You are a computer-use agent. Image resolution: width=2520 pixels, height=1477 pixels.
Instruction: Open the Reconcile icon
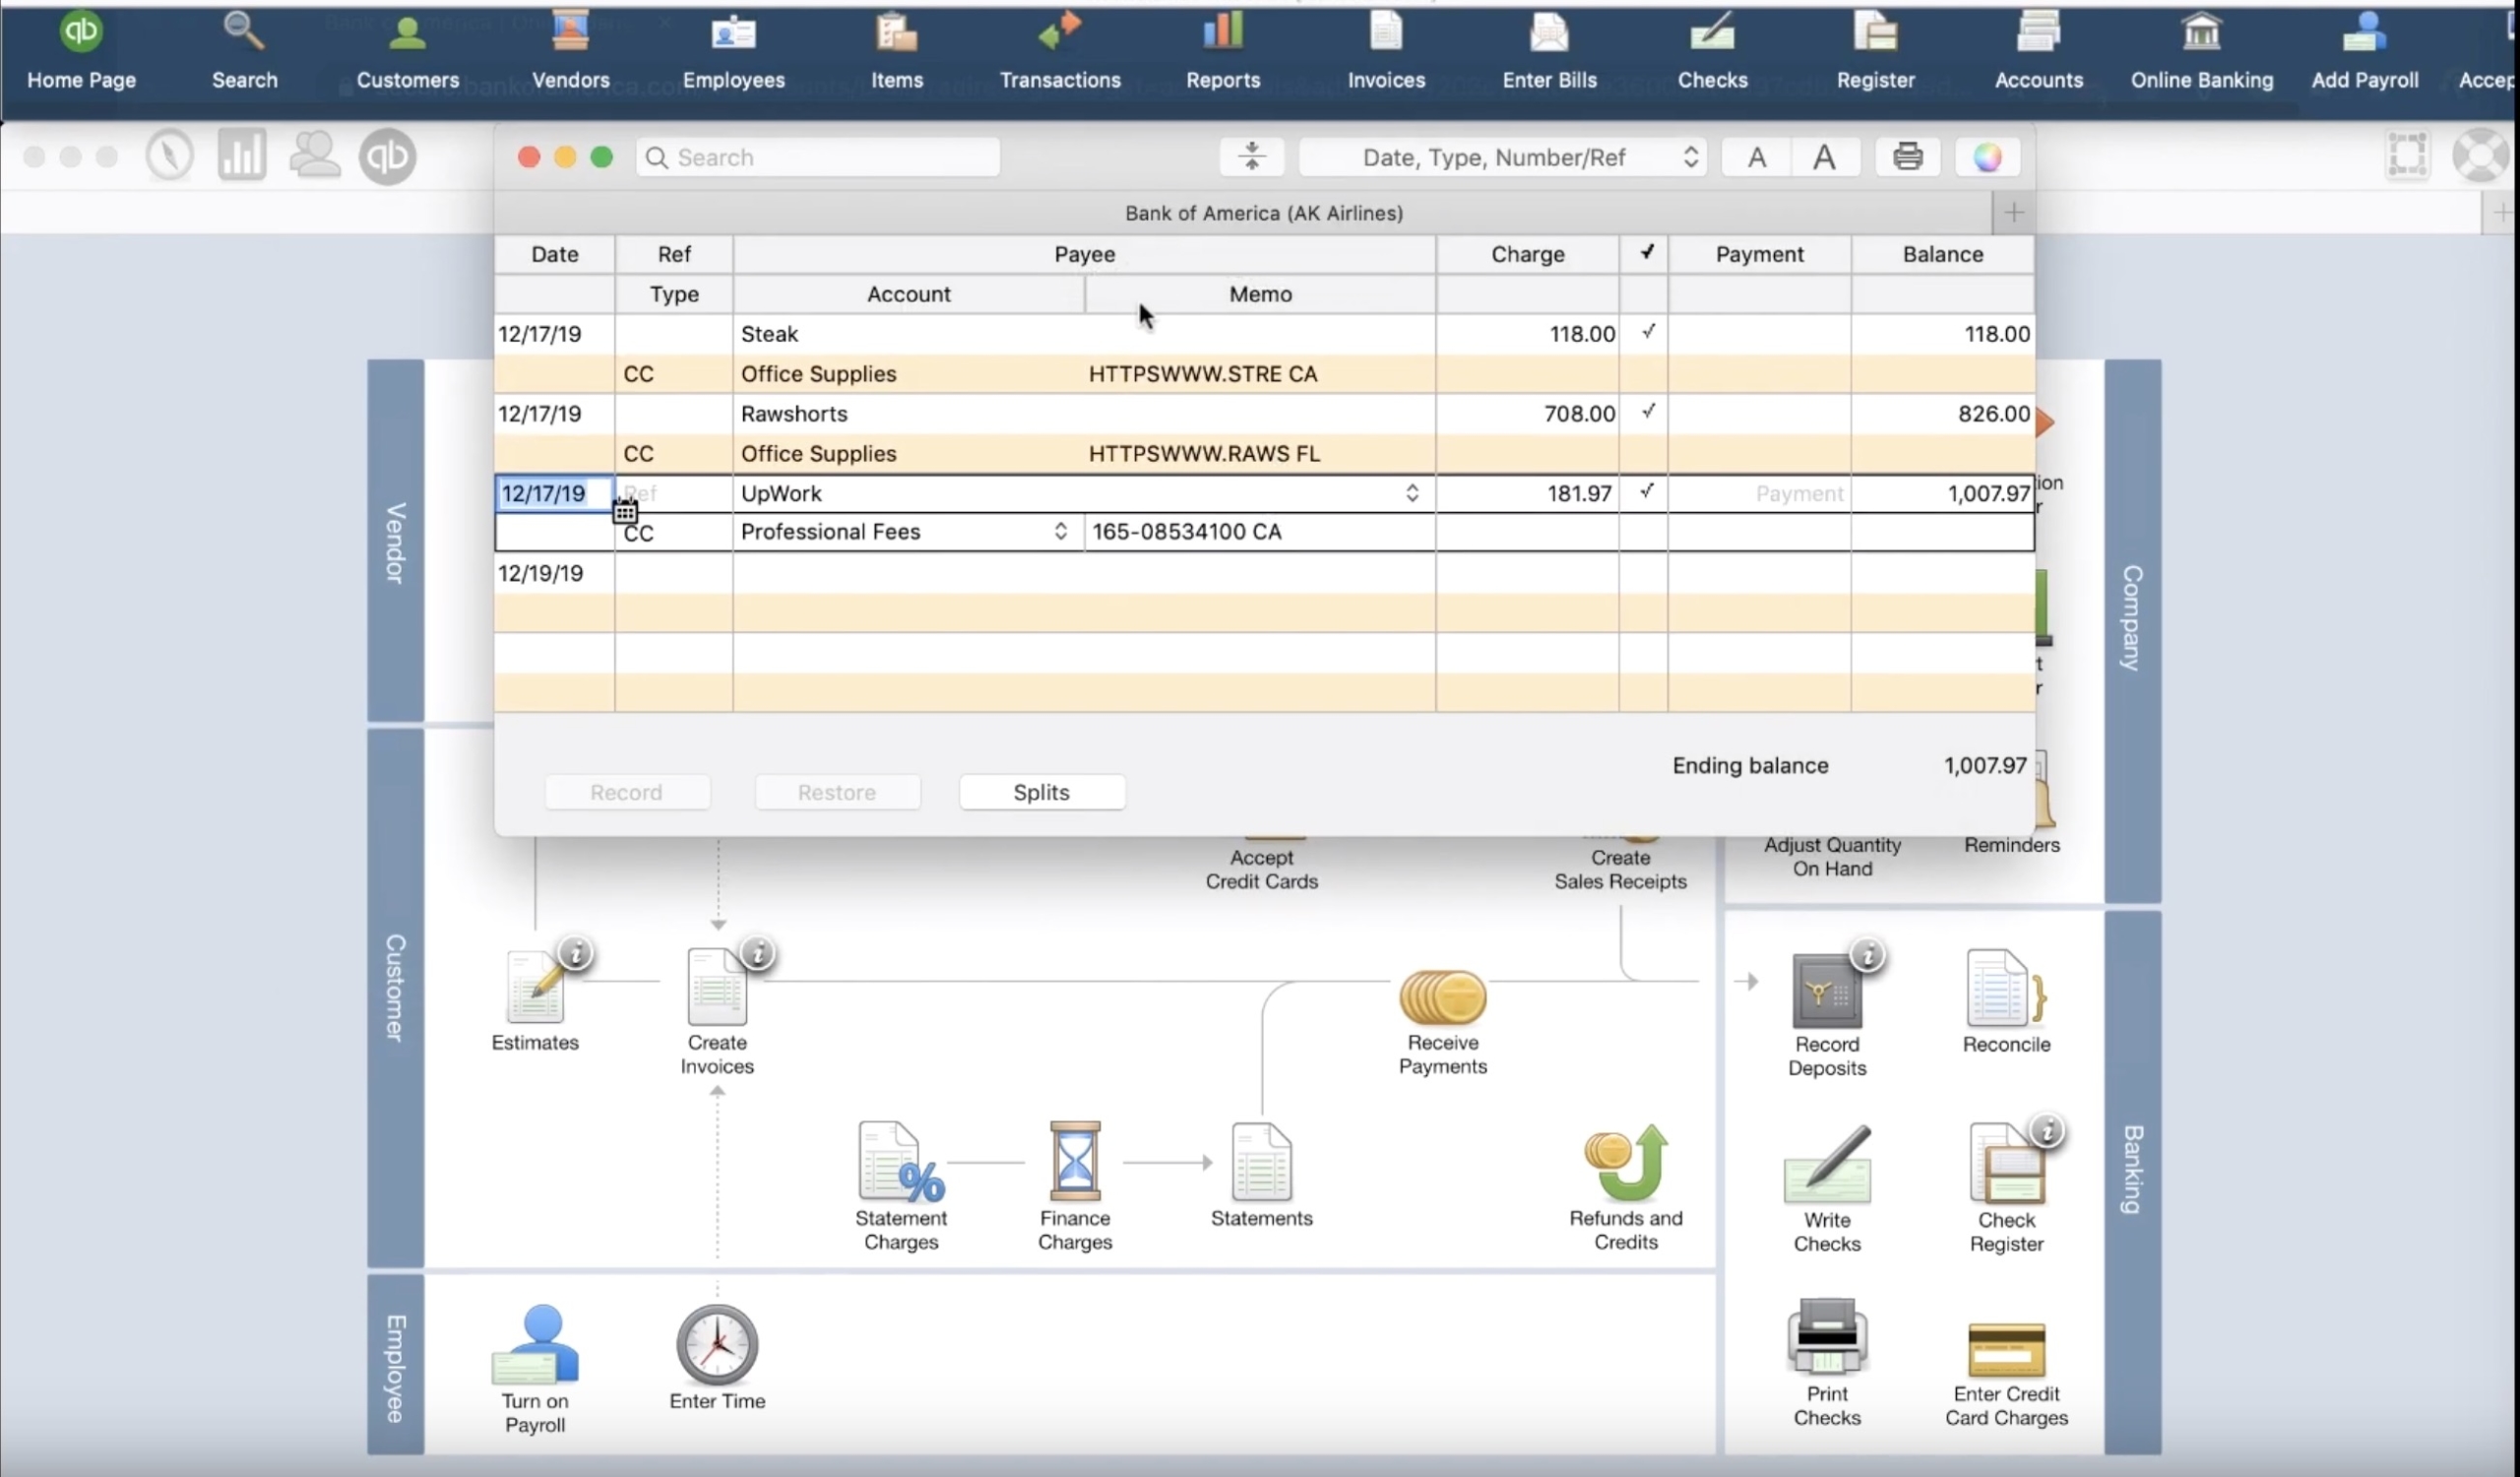point(2006,989)
